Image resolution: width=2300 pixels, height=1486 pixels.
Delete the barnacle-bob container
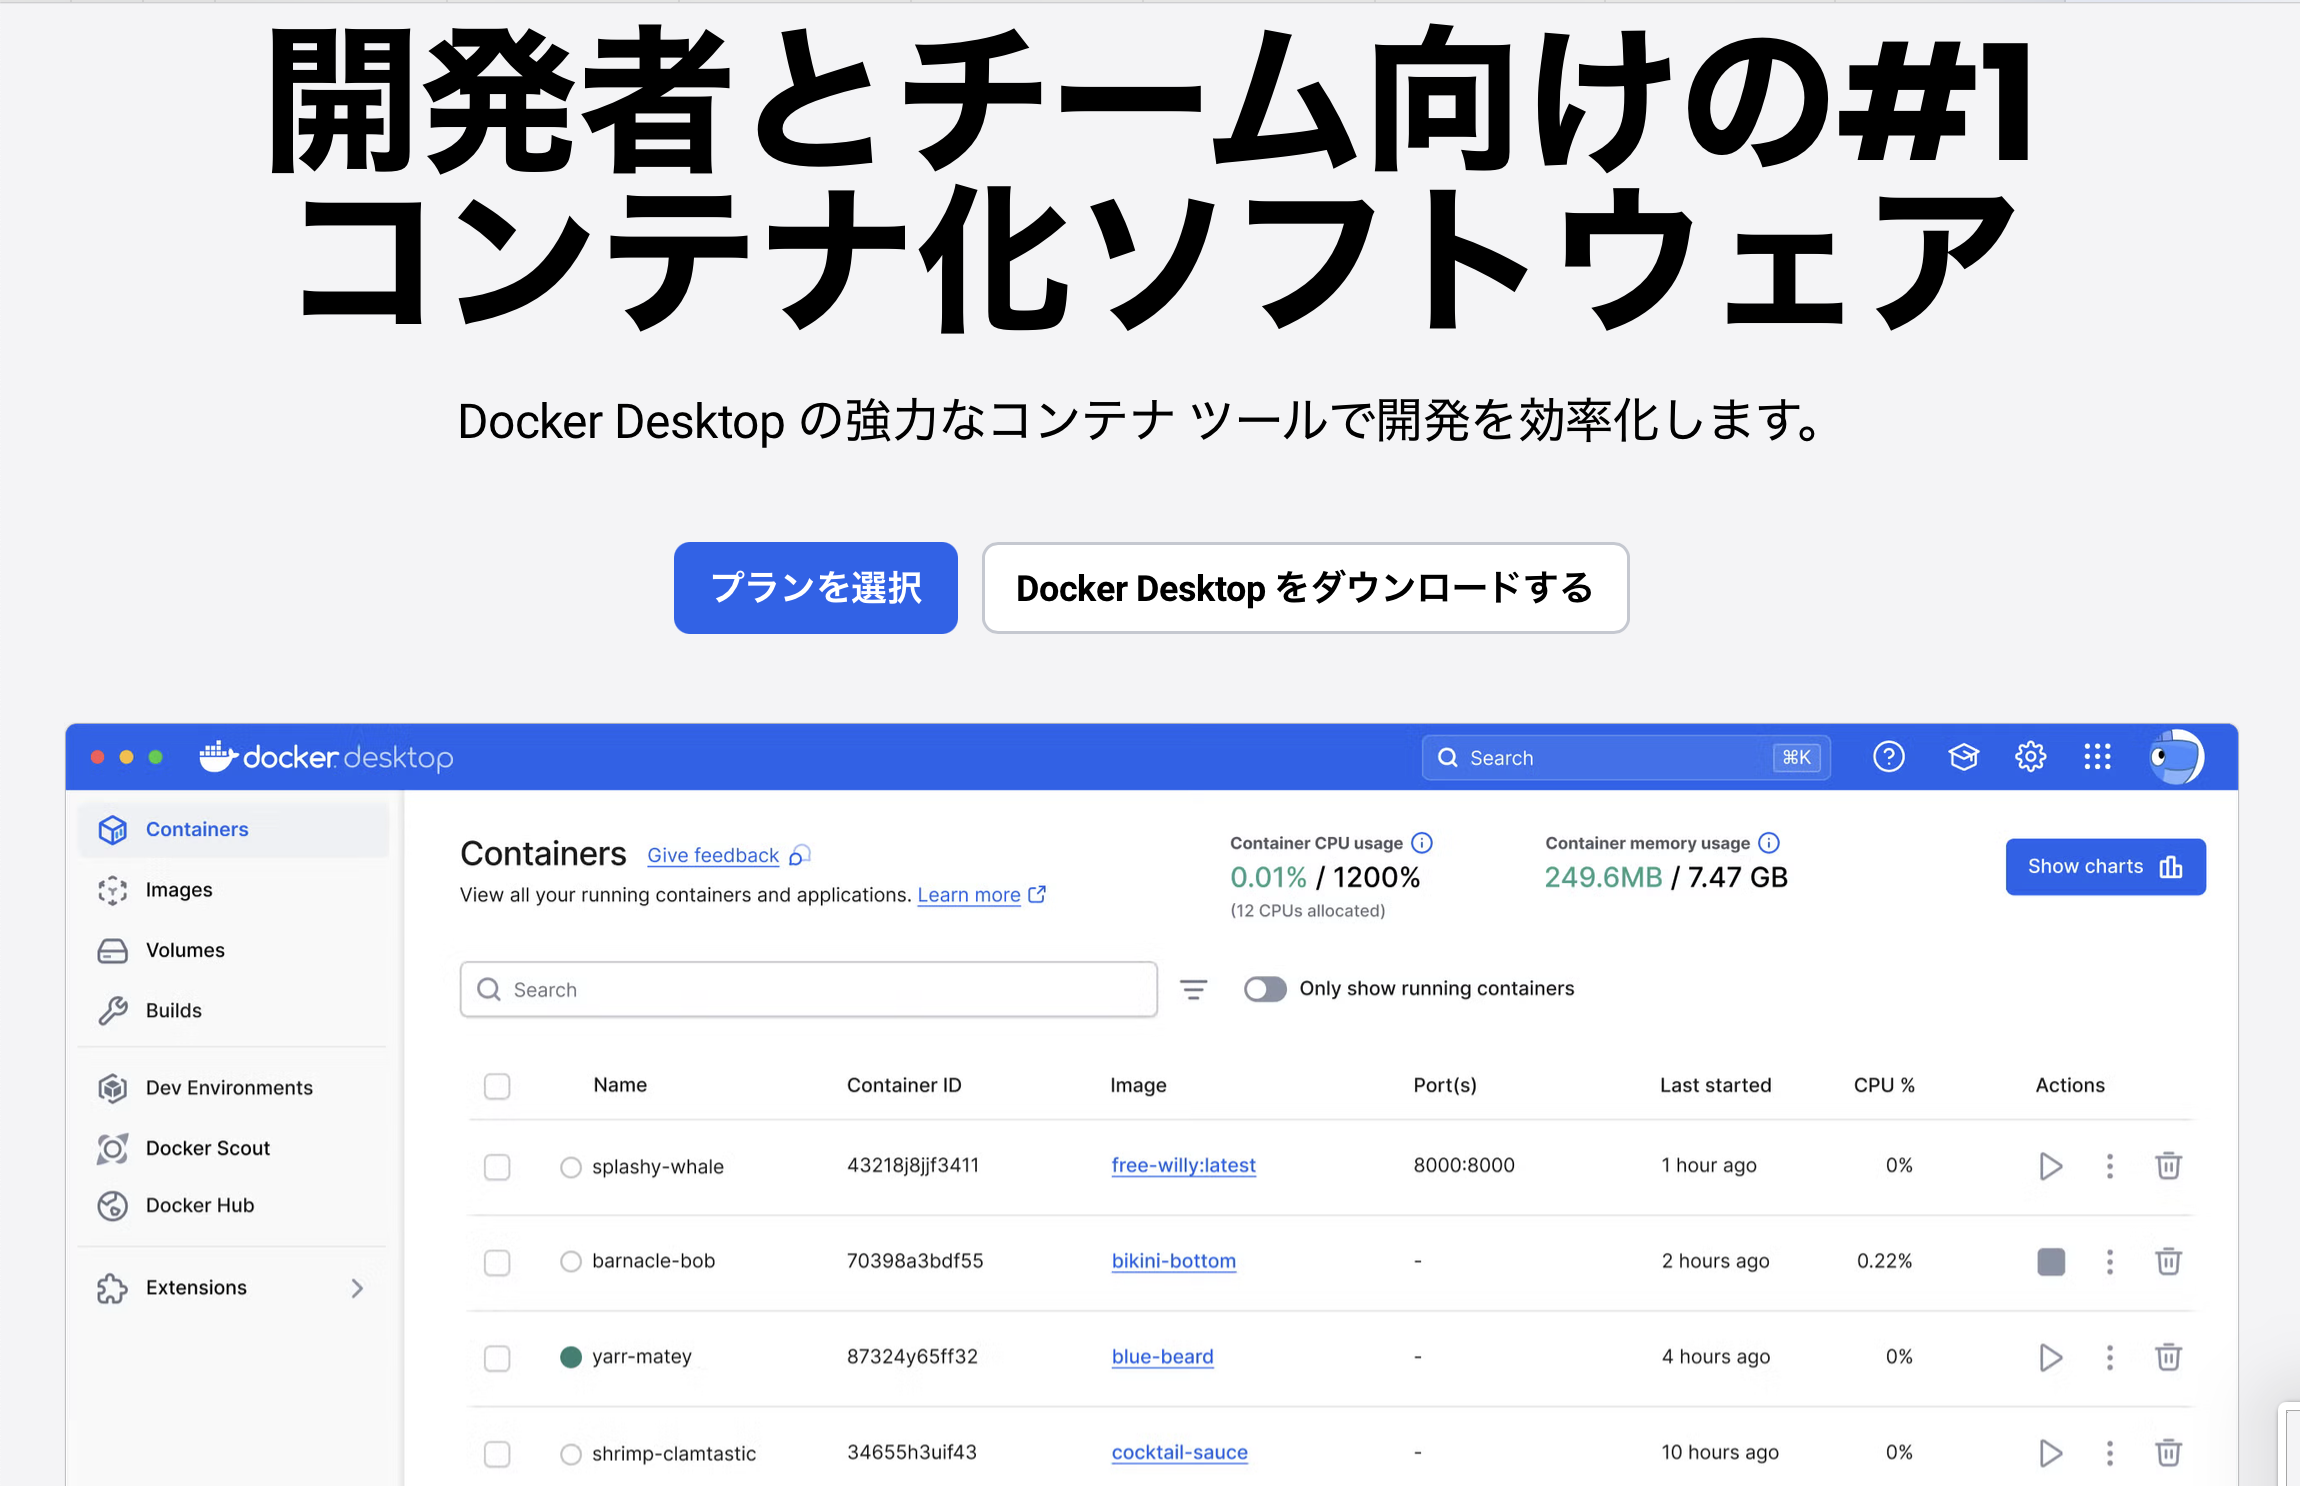2168,1262
